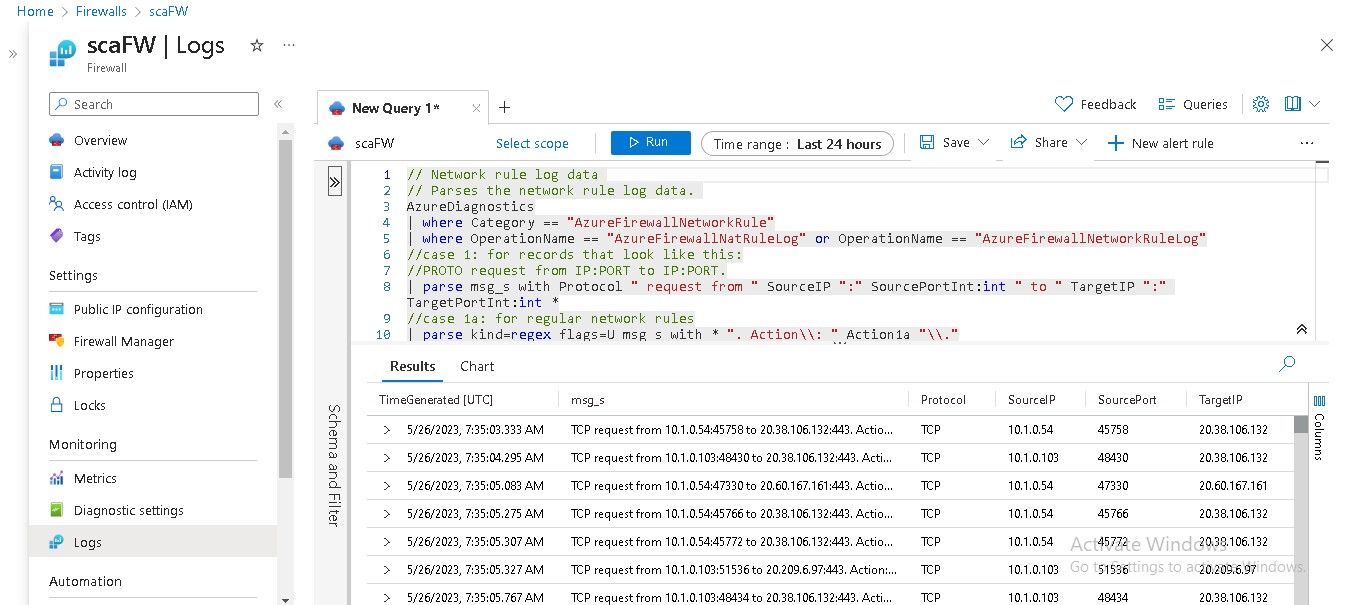Run the query
Viewport: 1348px width, 605px height.
pyautogui.click(x=650, y=143)
